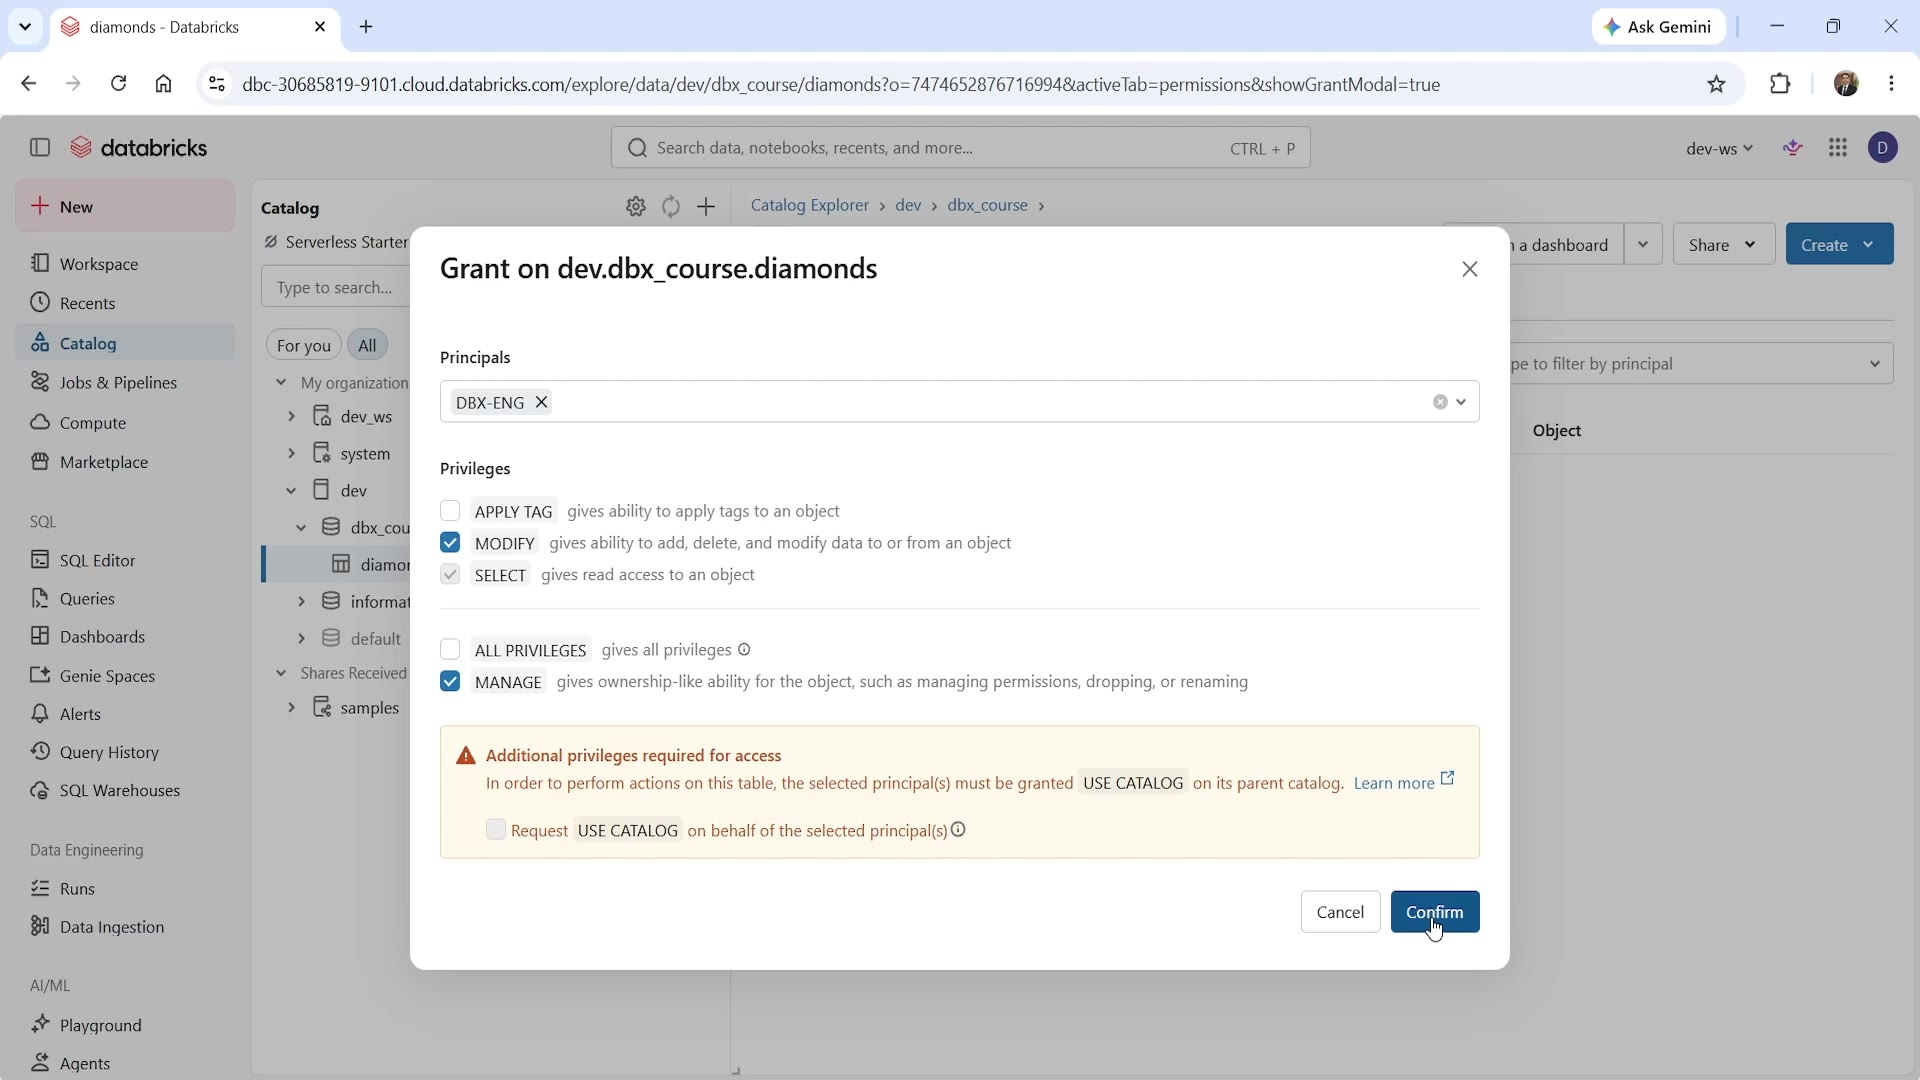Open Alerts in the sidebar
Viewport: 1920px width, 1080px height.
point(125,714)
